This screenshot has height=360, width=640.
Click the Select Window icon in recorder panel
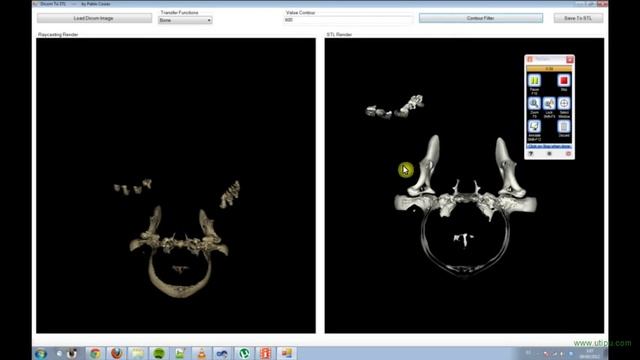click(x=564, y=104)
